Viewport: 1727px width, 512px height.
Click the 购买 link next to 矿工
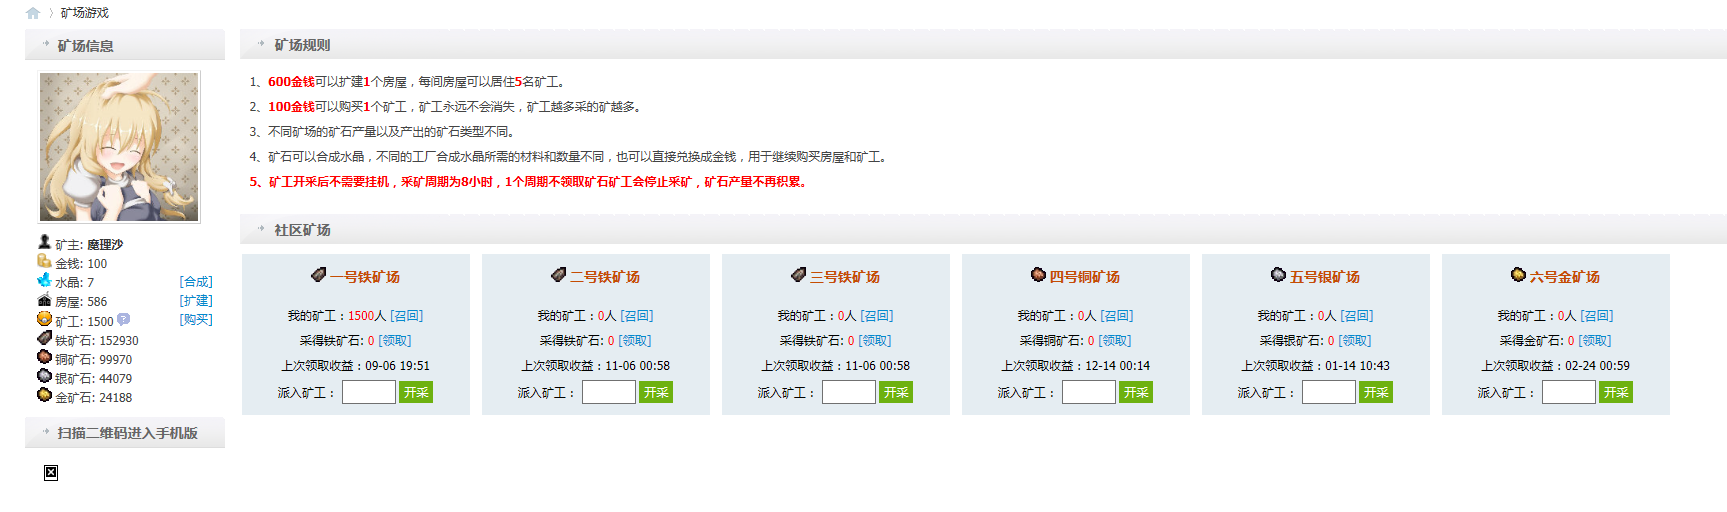(196, 320)
